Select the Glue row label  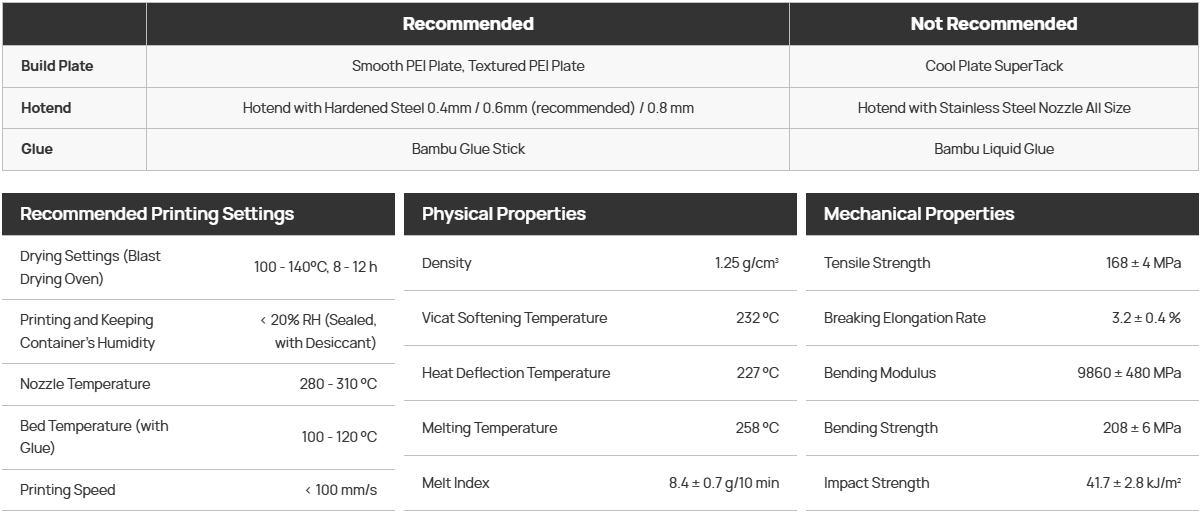point(37,149)
